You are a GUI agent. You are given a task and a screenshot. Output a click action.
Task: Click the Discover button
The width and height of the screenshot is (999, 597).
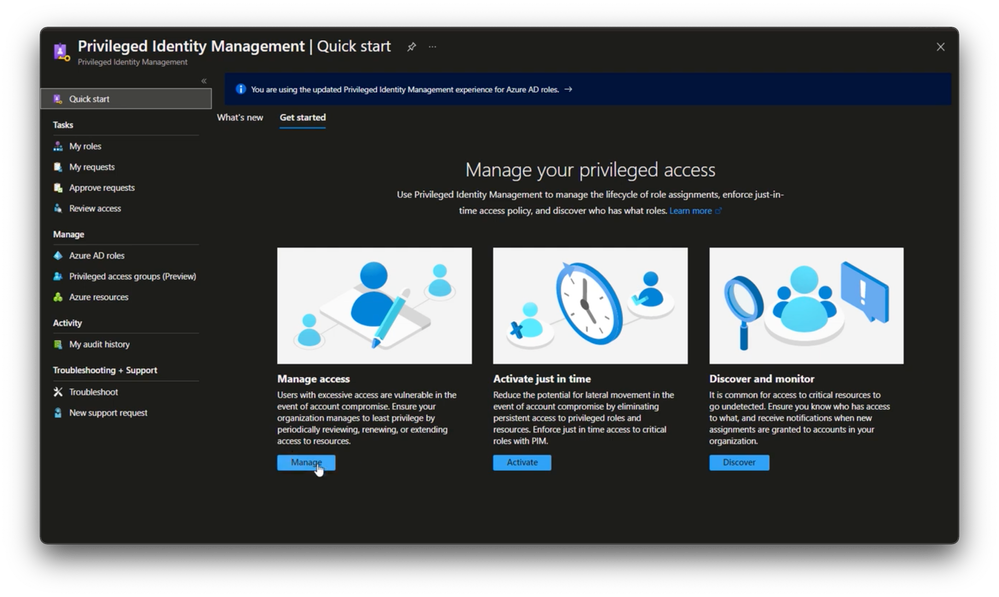(739, 463)
